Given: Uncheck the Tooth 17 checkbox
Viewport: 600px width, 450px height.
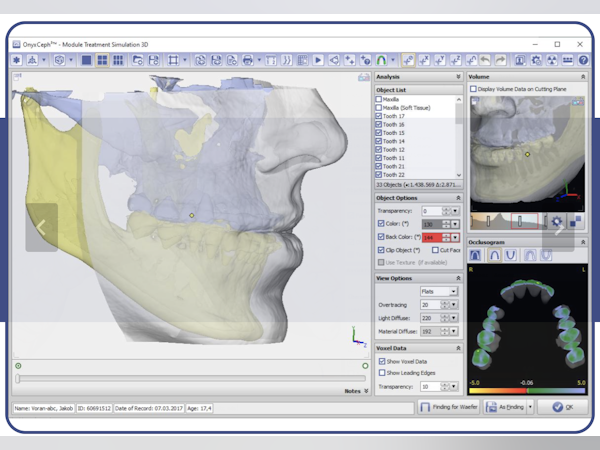Looking at the screenshot, I should [x=378, y=116].
